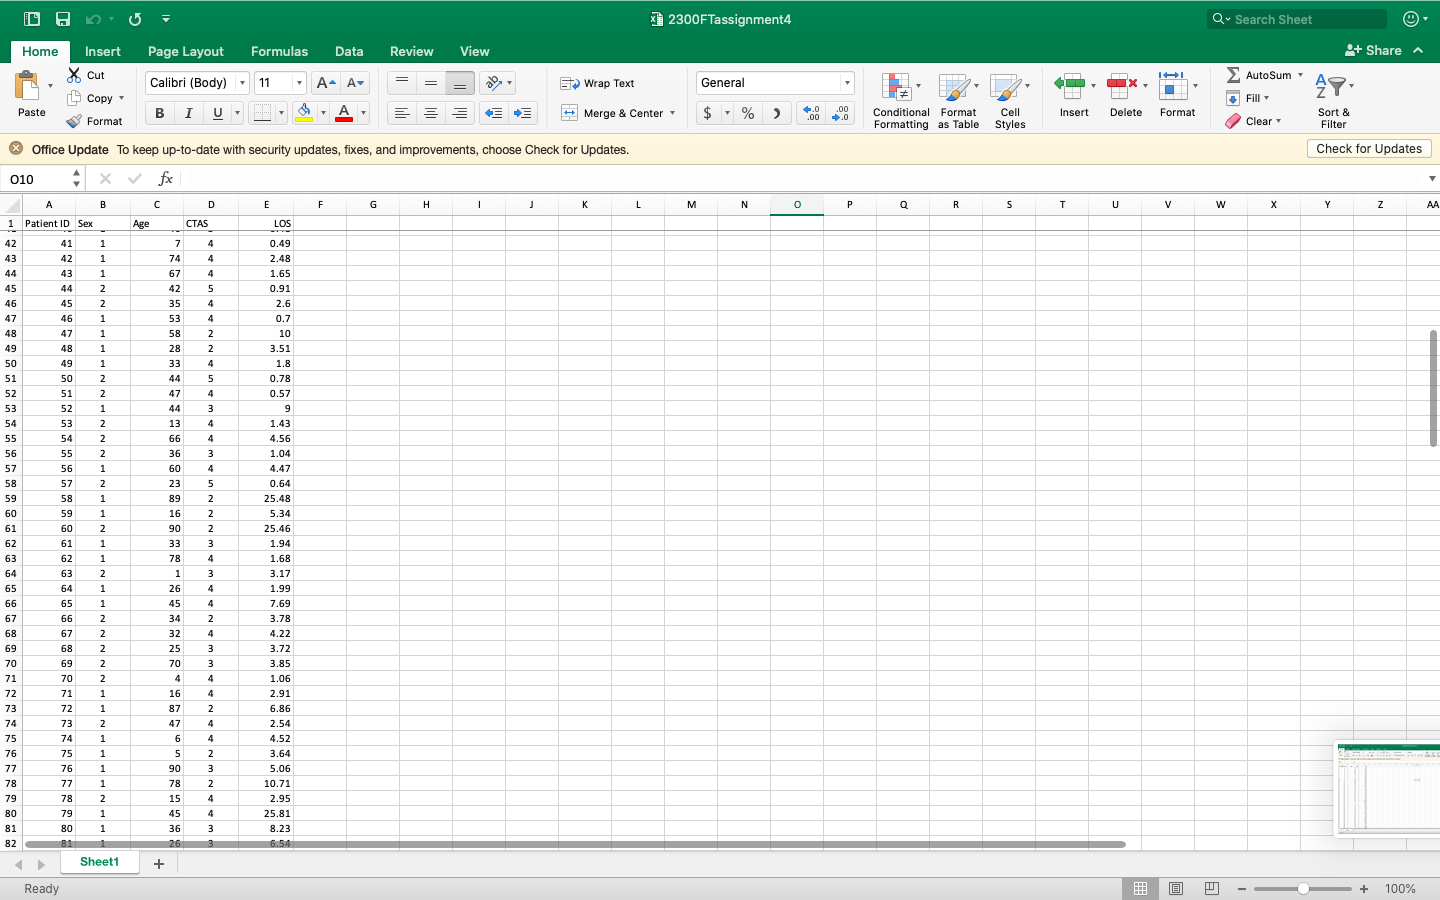1440x900 pixels.
Task: Click the Save icon in title bar
Action: [63, 19]
